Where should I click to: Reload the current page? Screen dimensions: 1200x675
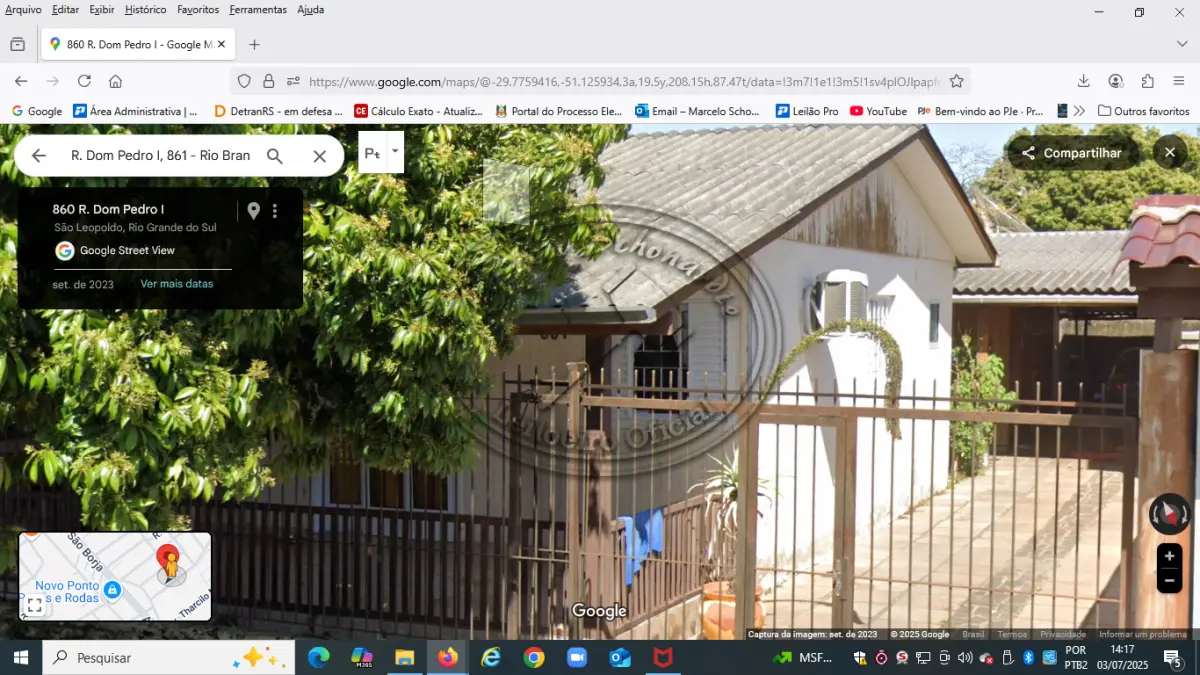pyautogui.click(x=84, y=81)
